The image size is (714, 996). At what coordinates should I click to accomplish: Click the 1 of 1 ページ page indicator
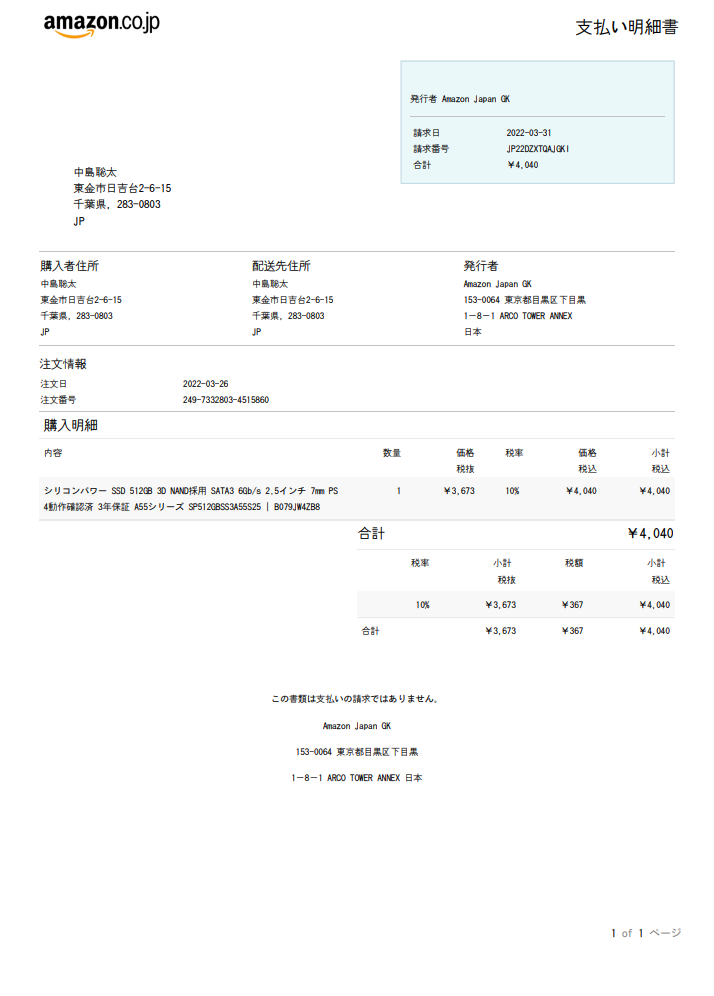[x=646, y=933]
